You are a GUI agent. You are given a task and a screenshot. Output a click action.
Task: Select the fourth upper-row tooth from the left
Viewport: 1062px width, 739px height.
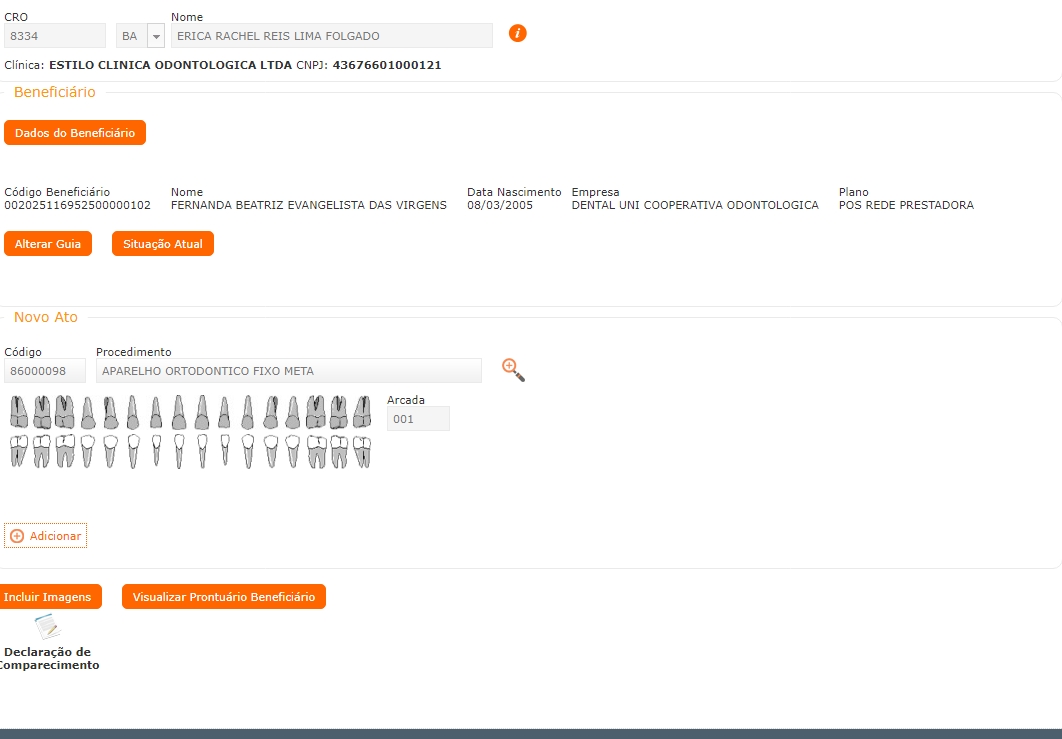(x=88, y=412)
